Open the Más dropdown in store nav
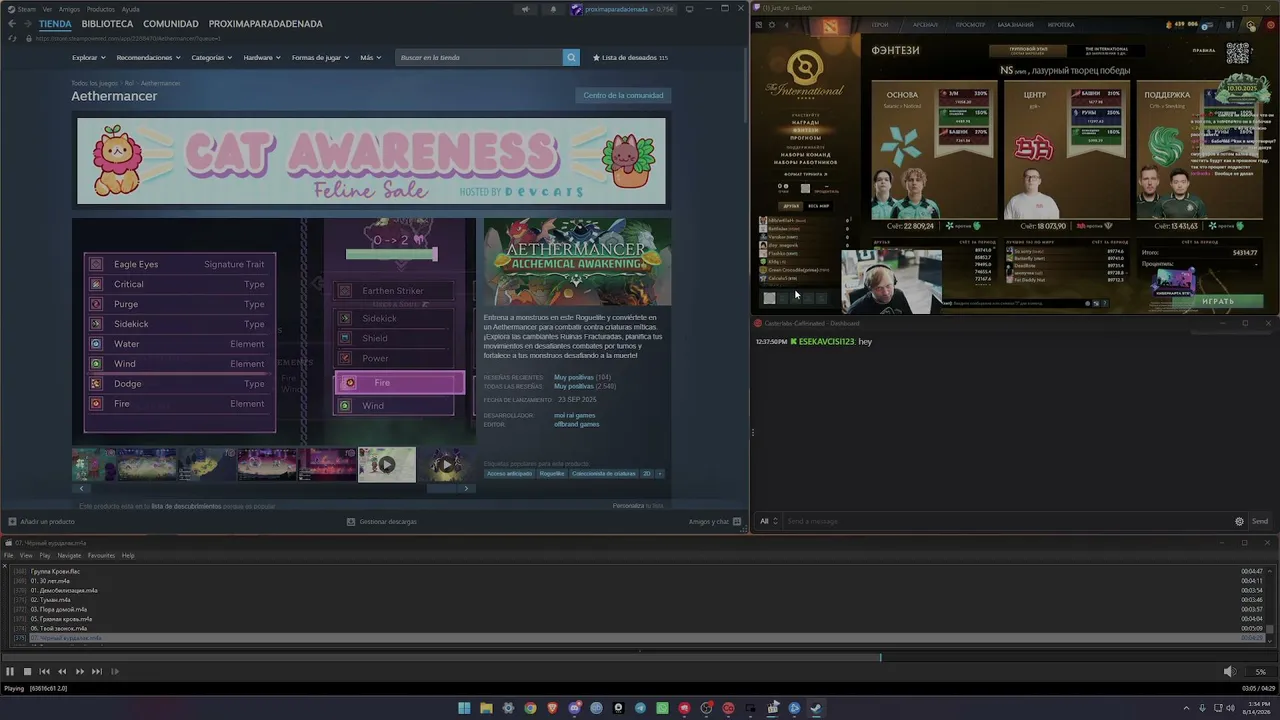 click(x=369, y=57)
